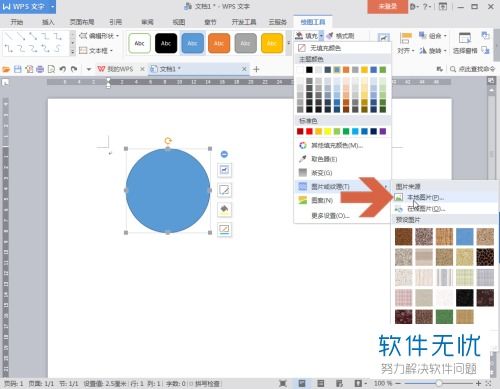Click the Save icon in quick access toolbar
This screenshot has height=389, width=500.
pyautogui.click(x=18, y=69)
